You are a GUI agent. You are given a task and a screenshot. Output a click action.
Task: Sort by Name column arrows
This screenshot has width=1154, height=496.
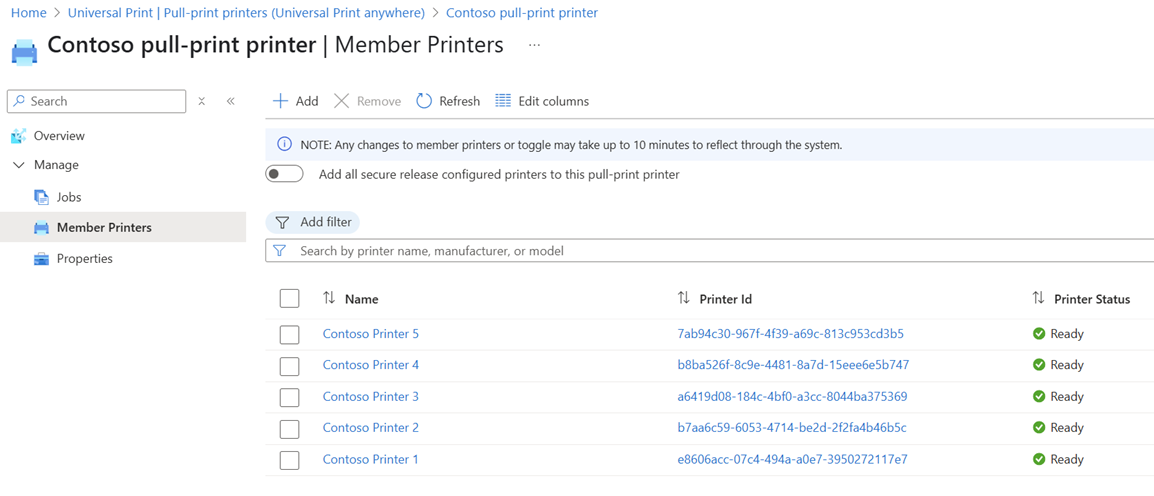(329, 298)
